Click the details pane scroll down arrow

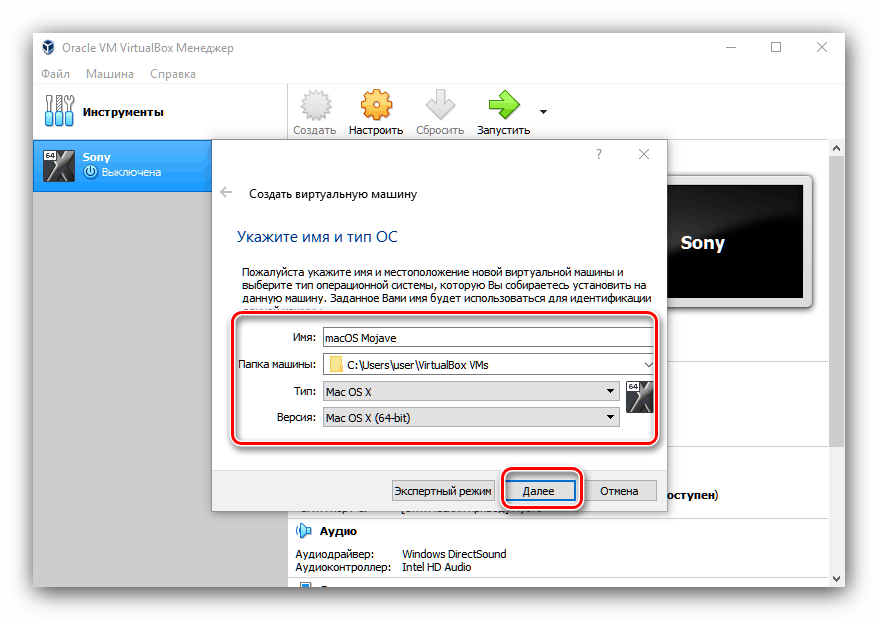click(x=837, y=579)
